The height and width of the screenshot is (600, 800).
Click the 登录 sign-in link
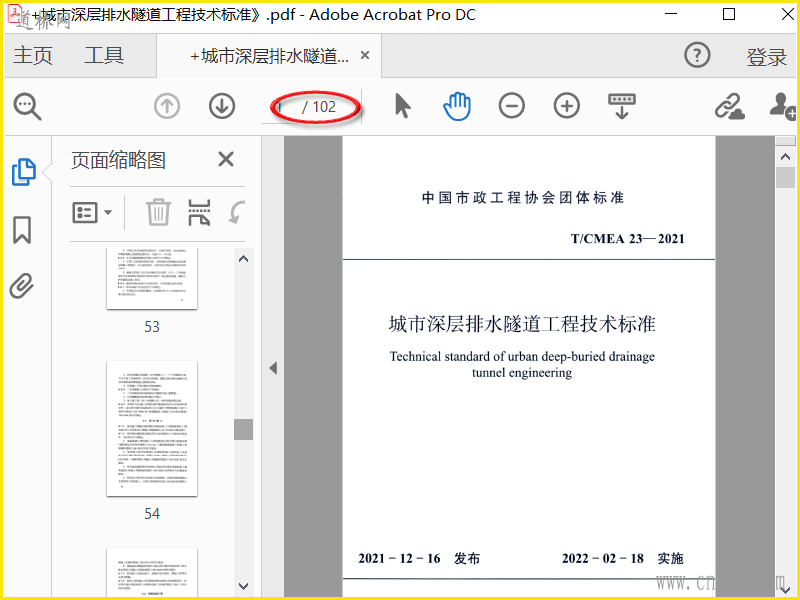pyautogui.click(x=766, y=57)
